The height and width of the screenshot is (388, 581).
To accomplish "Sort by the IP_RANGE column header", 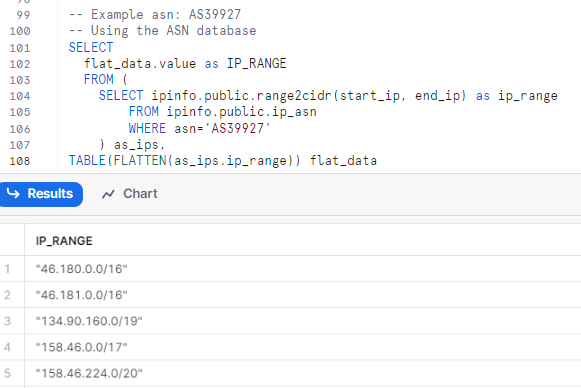I will (x=64, y=241).
